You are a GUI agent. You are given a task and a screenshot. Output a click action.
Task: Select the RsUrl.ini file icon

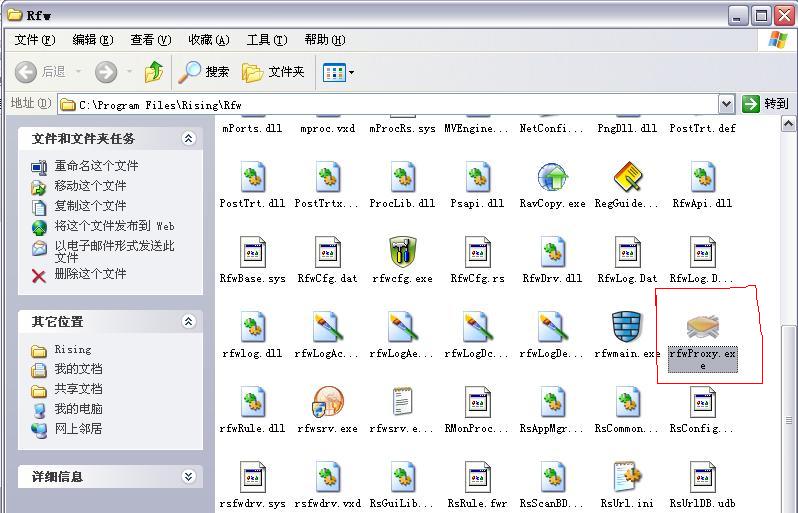(x=628, y=477)
